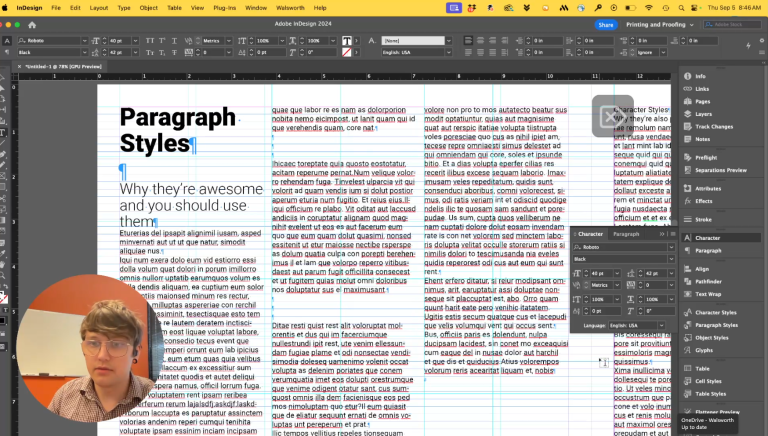Select the Type tool in toolbox
Viewport: 768px width, 436px height.
click(x=3, y=133)
